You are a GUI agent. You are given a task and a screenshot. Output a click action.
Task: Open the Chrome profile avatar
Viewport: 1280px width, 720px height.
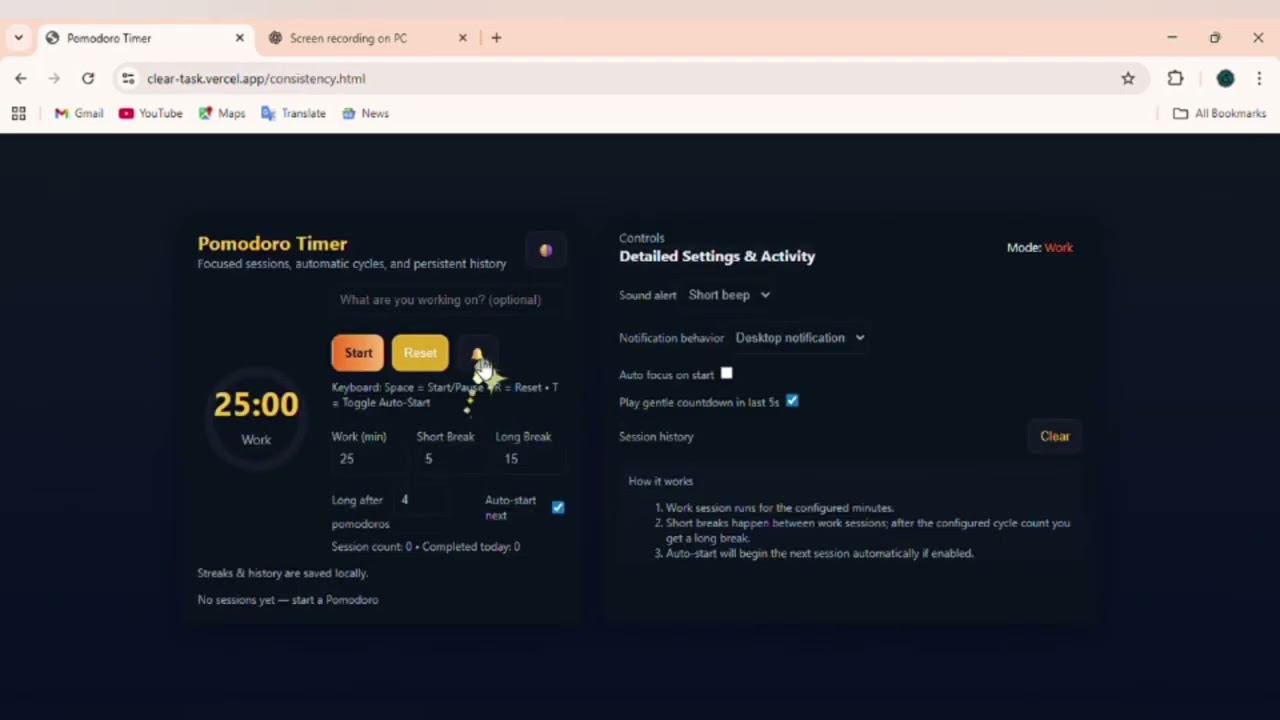(x=1226, y=78)
